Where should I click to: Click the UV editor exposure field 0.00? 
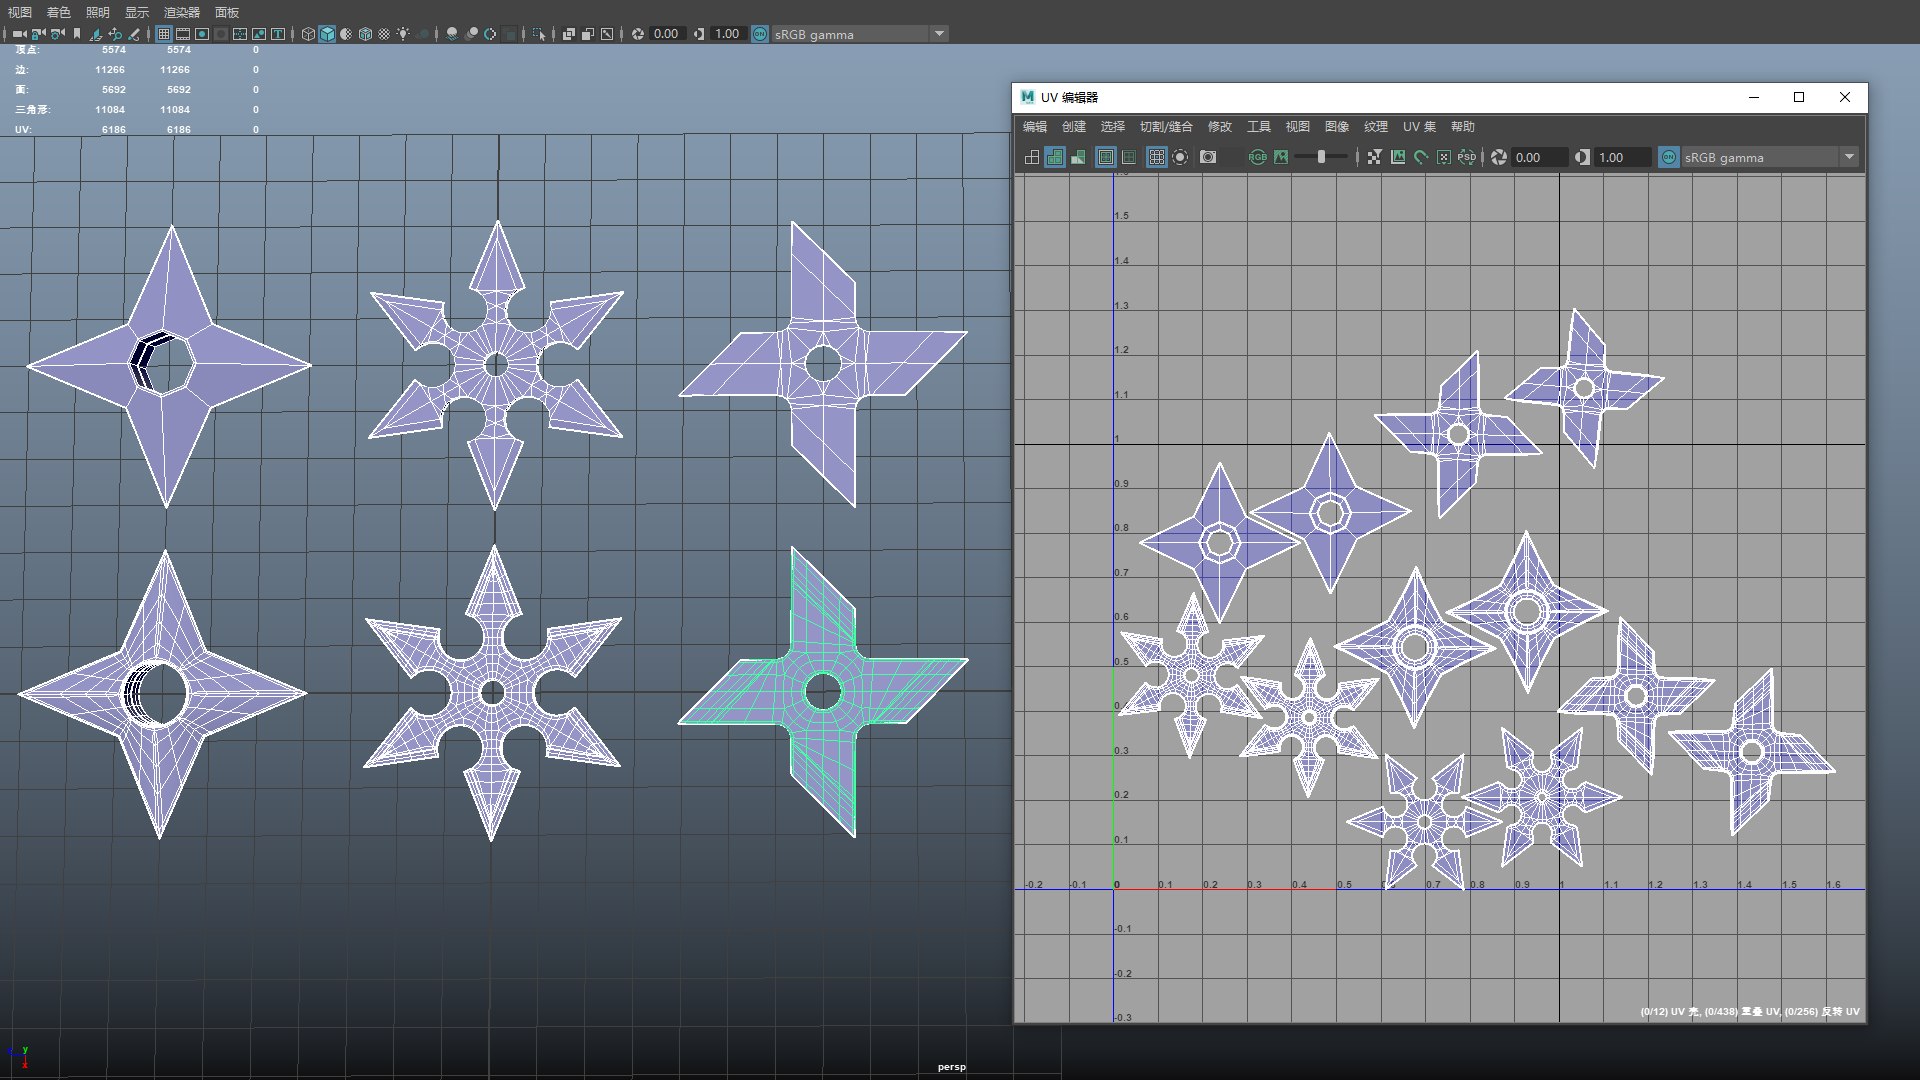(1538, 157)
